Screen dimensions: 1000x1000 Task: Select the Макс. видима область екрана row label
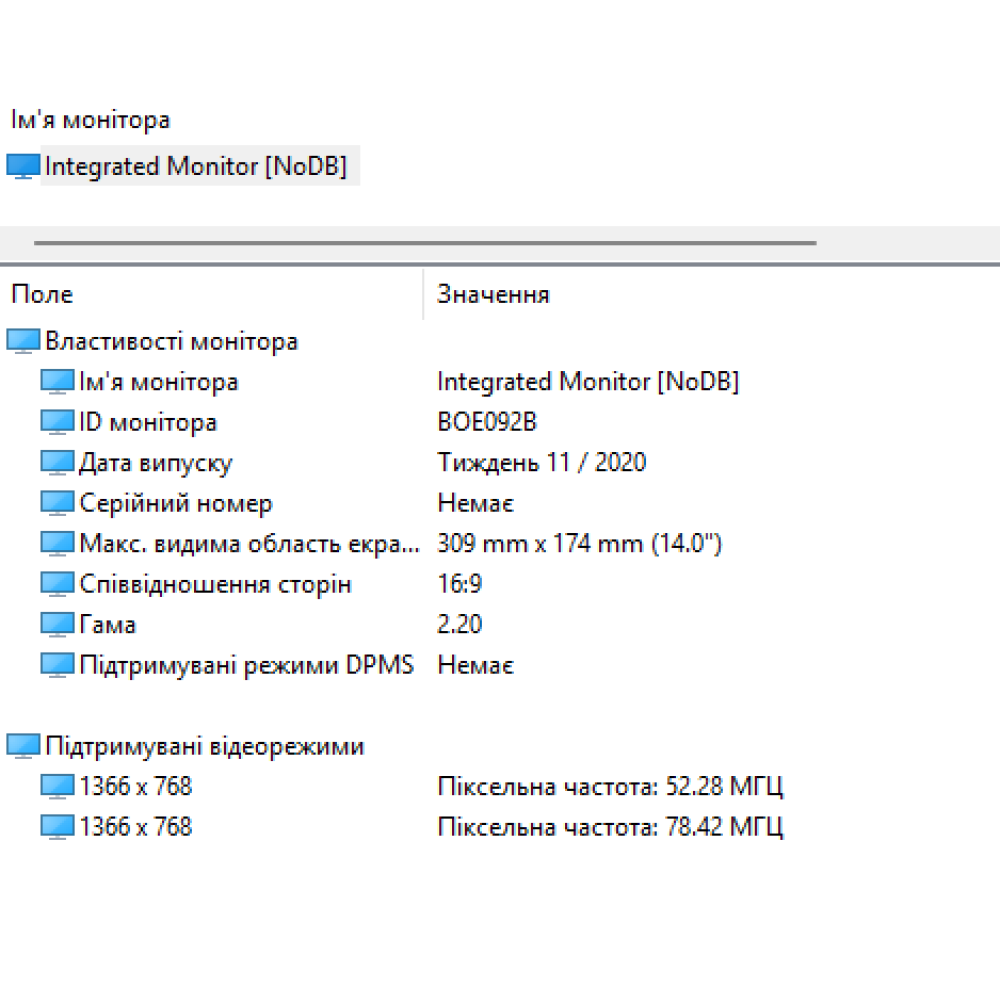[x=248, y=544]
